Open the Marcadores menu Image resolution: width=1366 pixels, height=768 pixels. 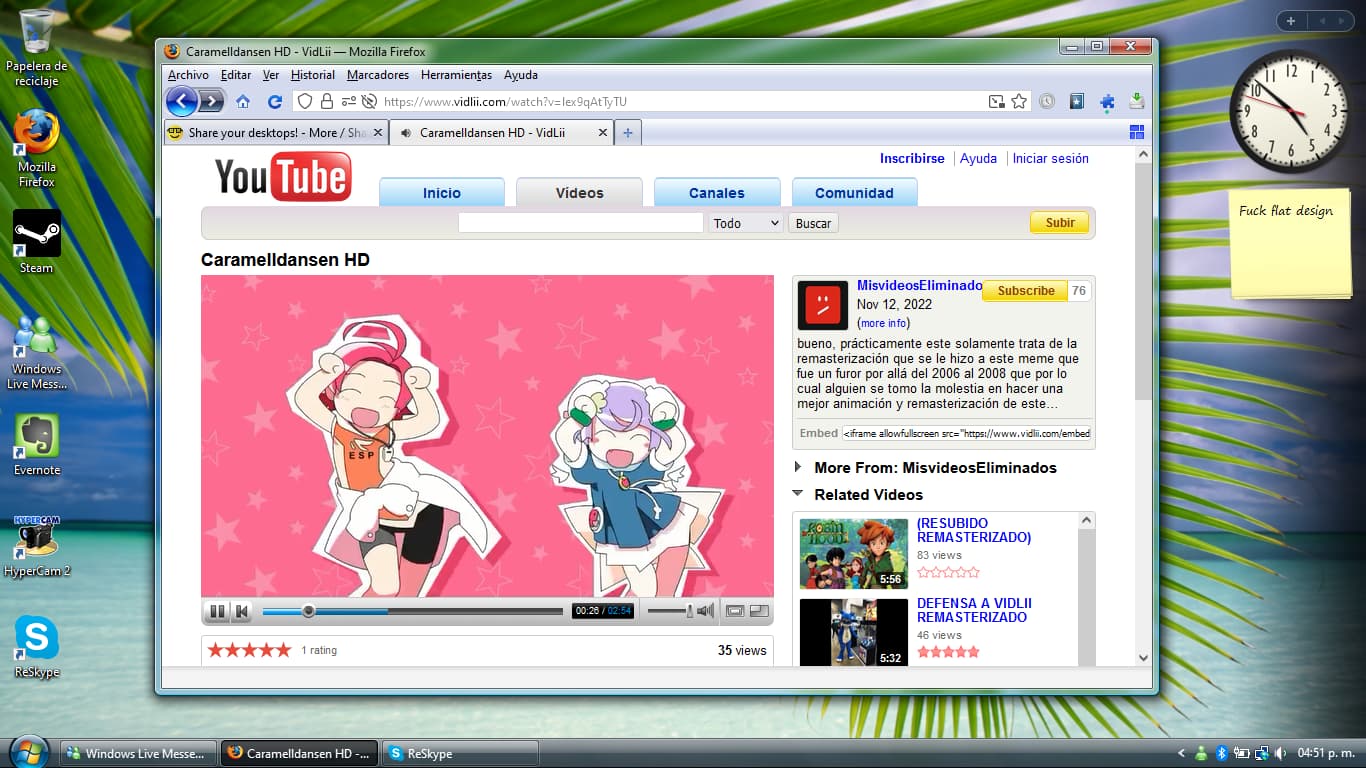click(378, 75)
